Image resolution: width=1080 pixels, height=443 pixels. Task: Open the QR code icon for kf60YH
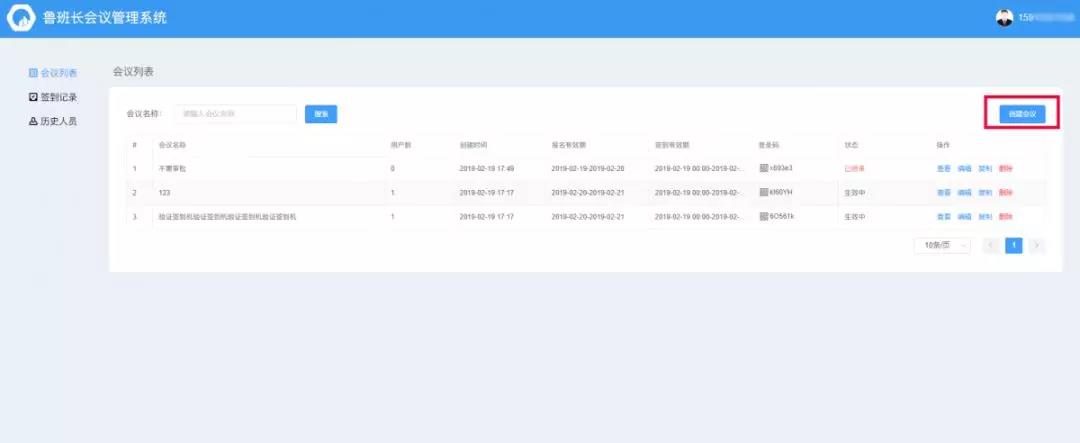[x=764, y=192]
